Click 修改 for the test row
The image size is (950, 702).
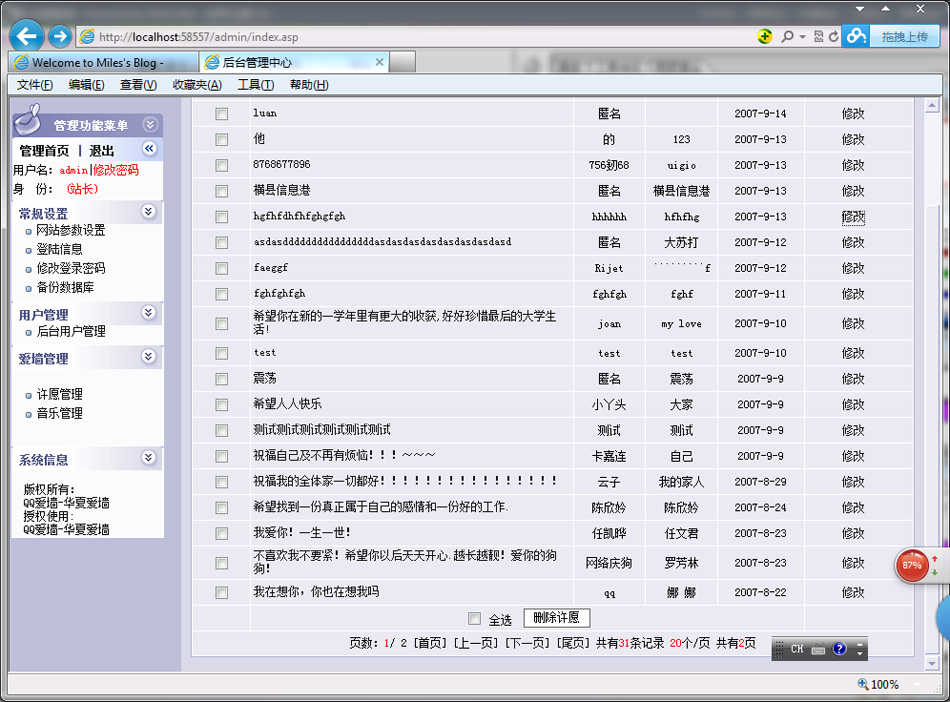[x=853, y=353]
